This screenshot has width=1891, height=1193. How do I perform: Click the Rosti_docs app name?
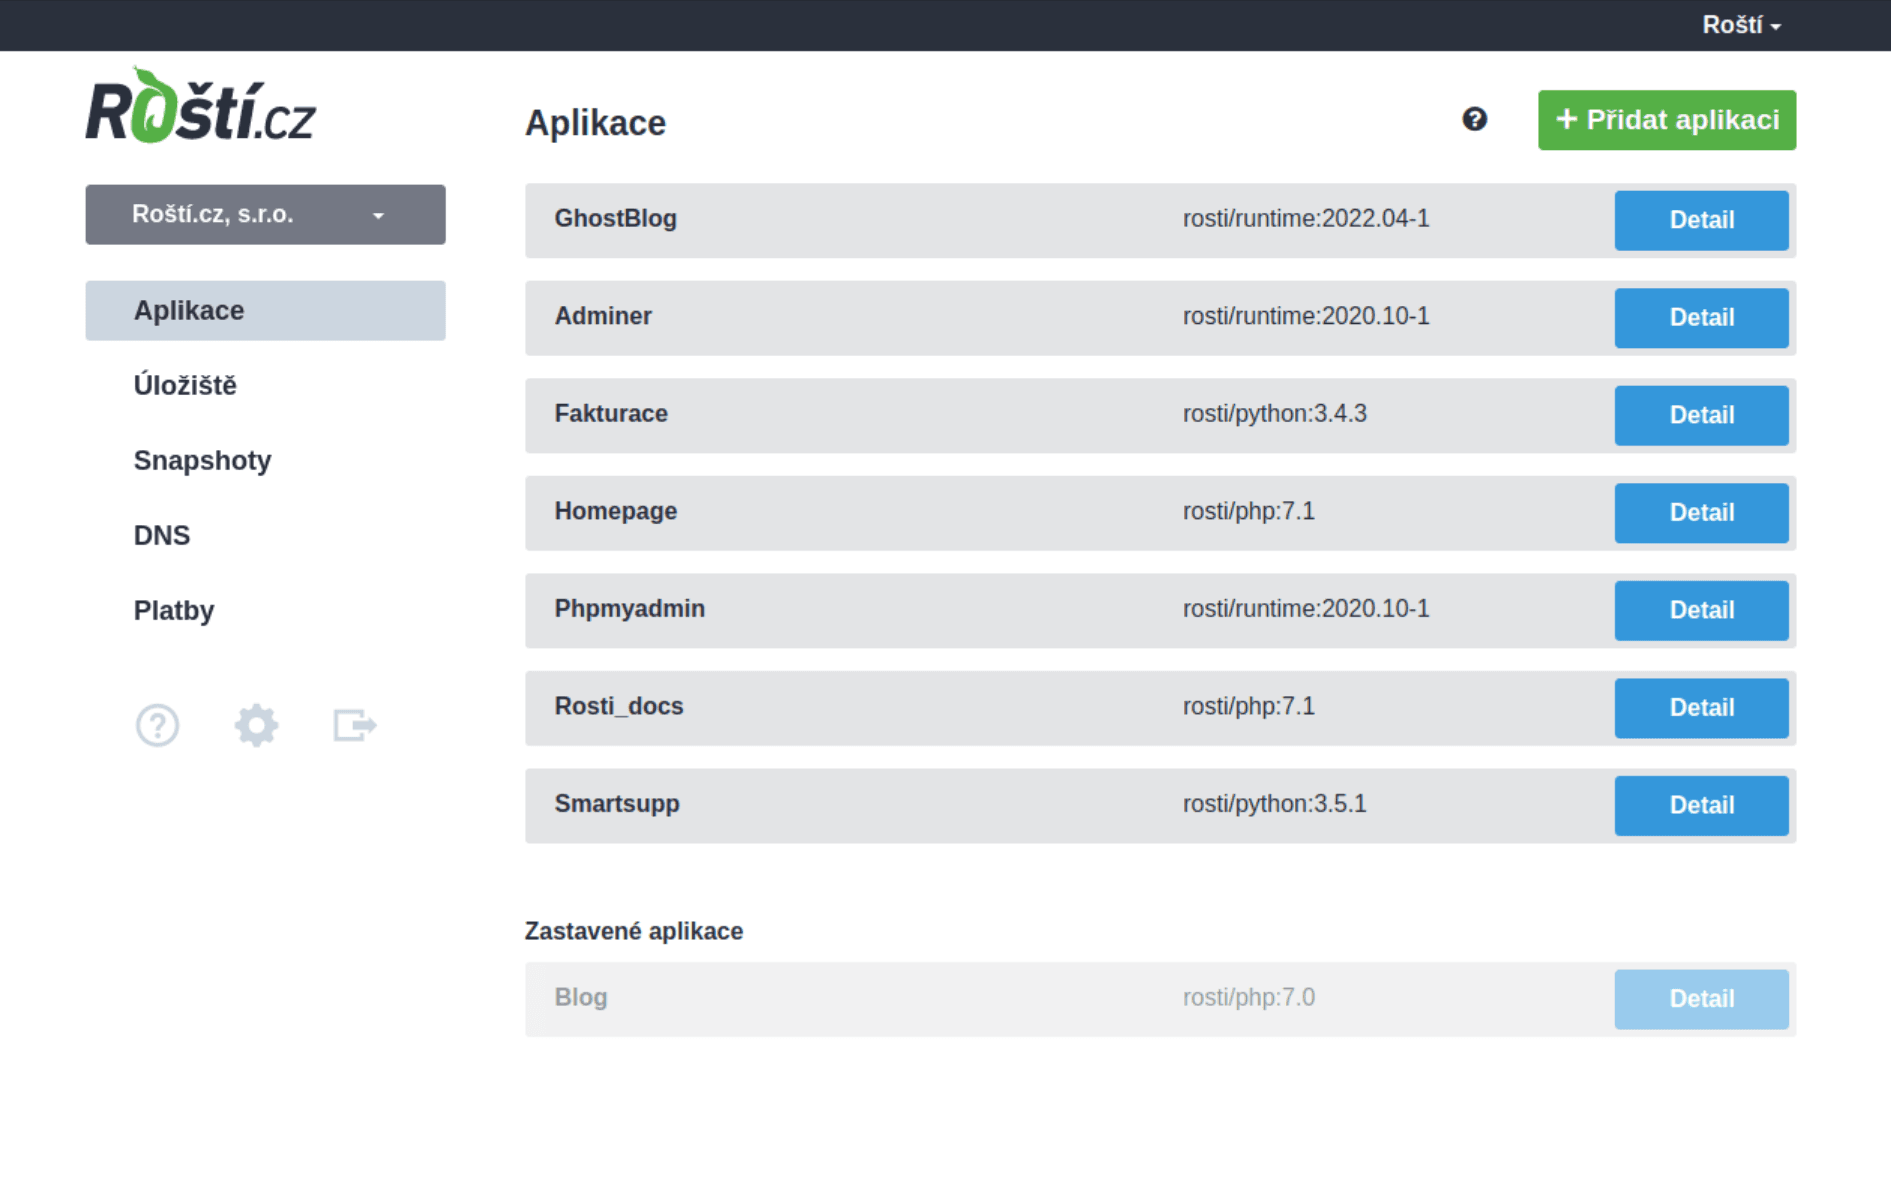tap(619, 707)
